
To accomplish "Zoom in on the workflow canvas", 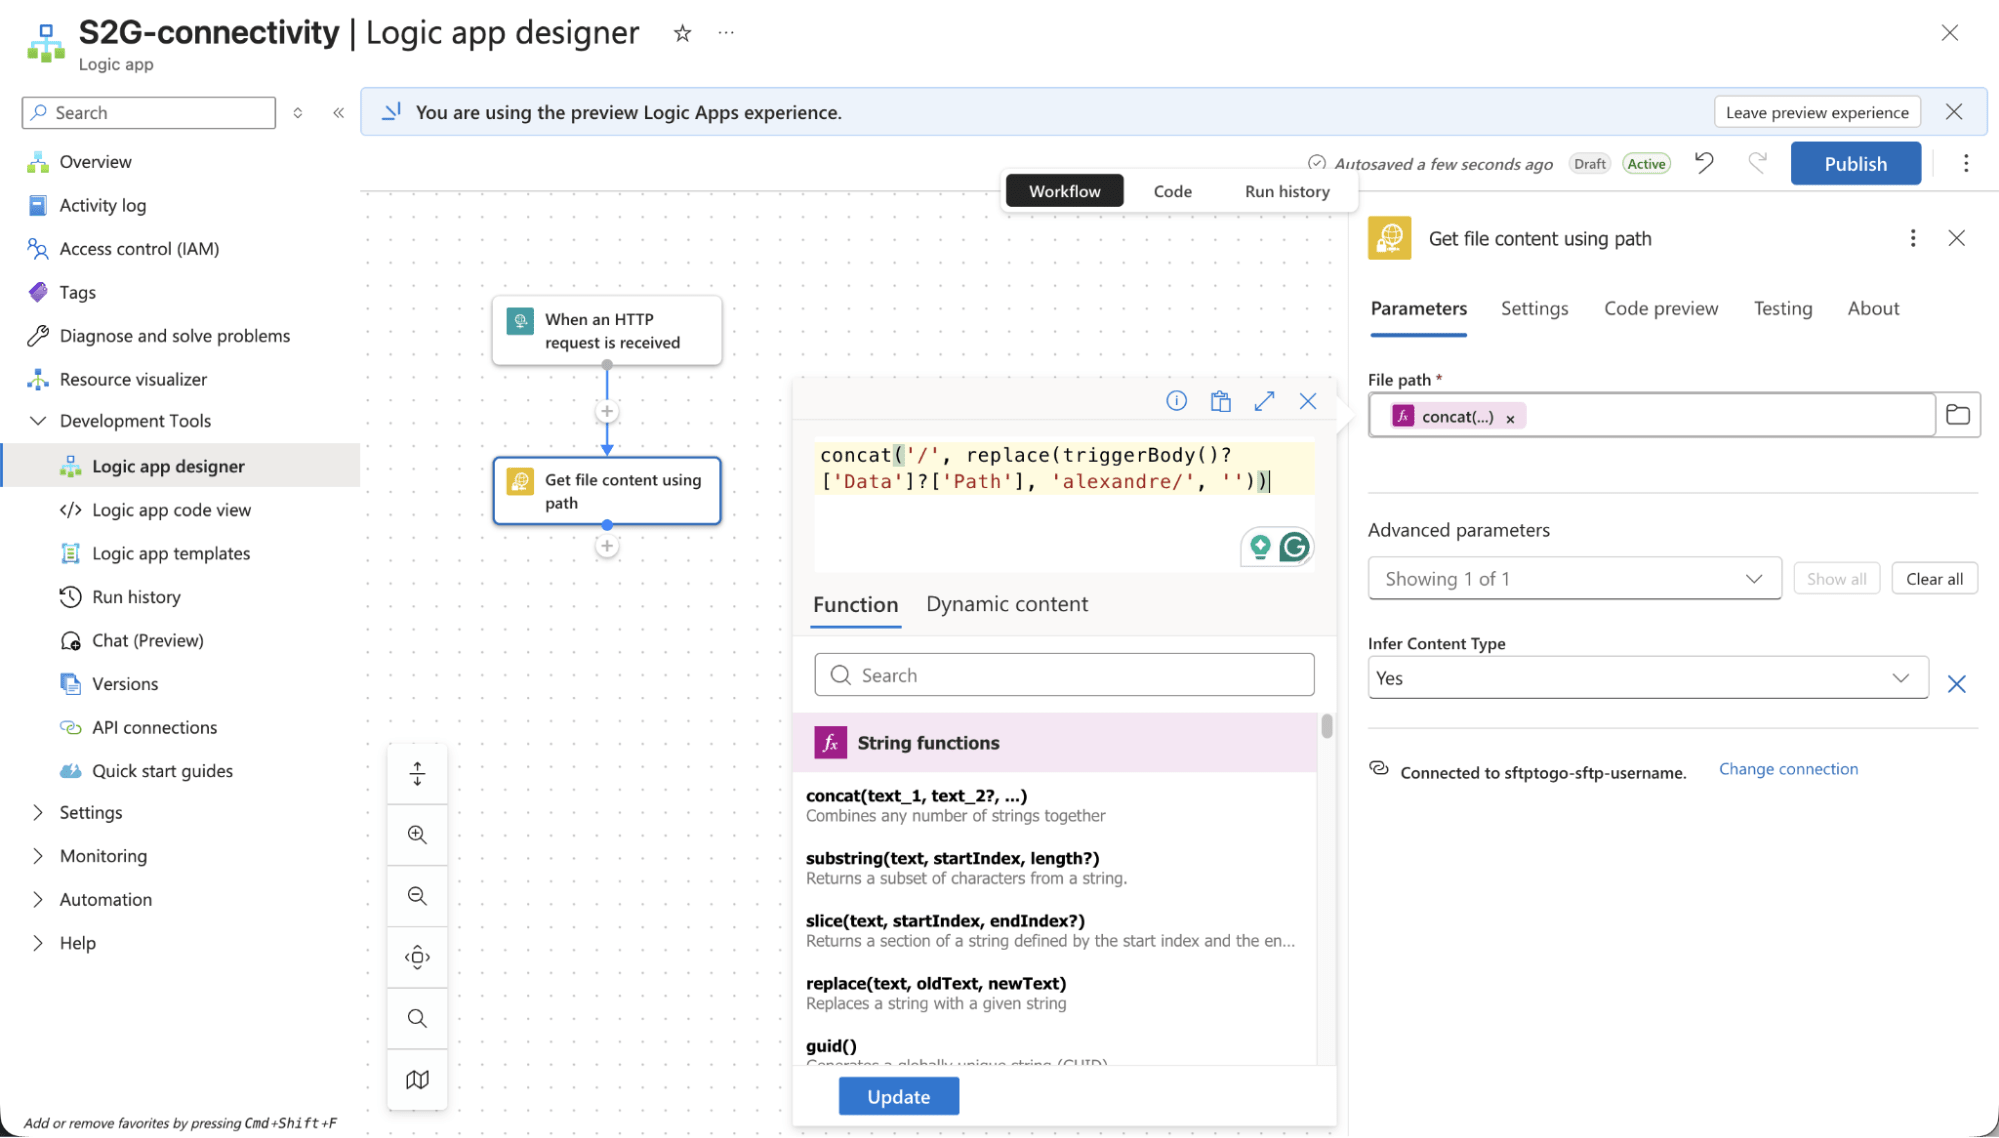I will [x=417, y=835].
